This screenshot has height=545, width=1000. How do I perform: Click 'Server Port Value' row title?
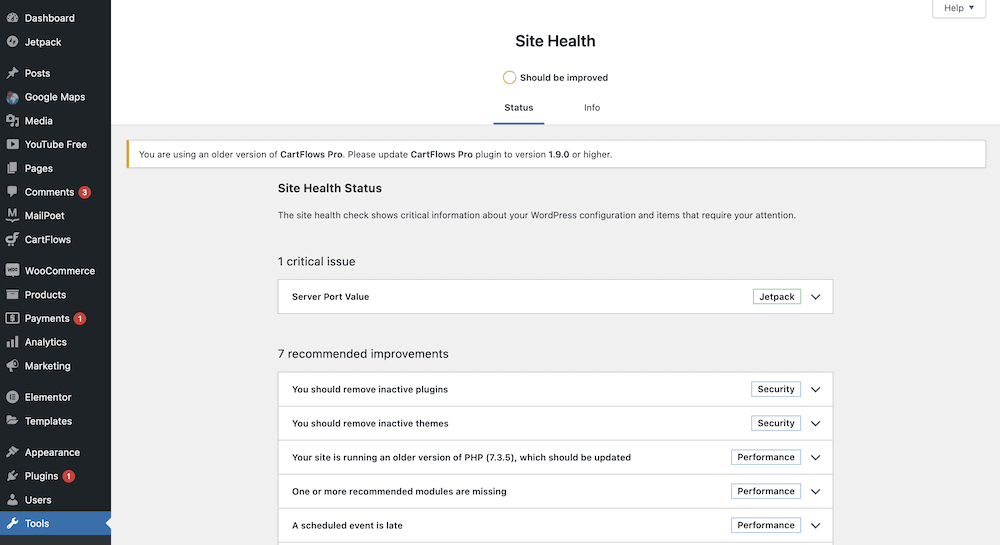point(330,296)
